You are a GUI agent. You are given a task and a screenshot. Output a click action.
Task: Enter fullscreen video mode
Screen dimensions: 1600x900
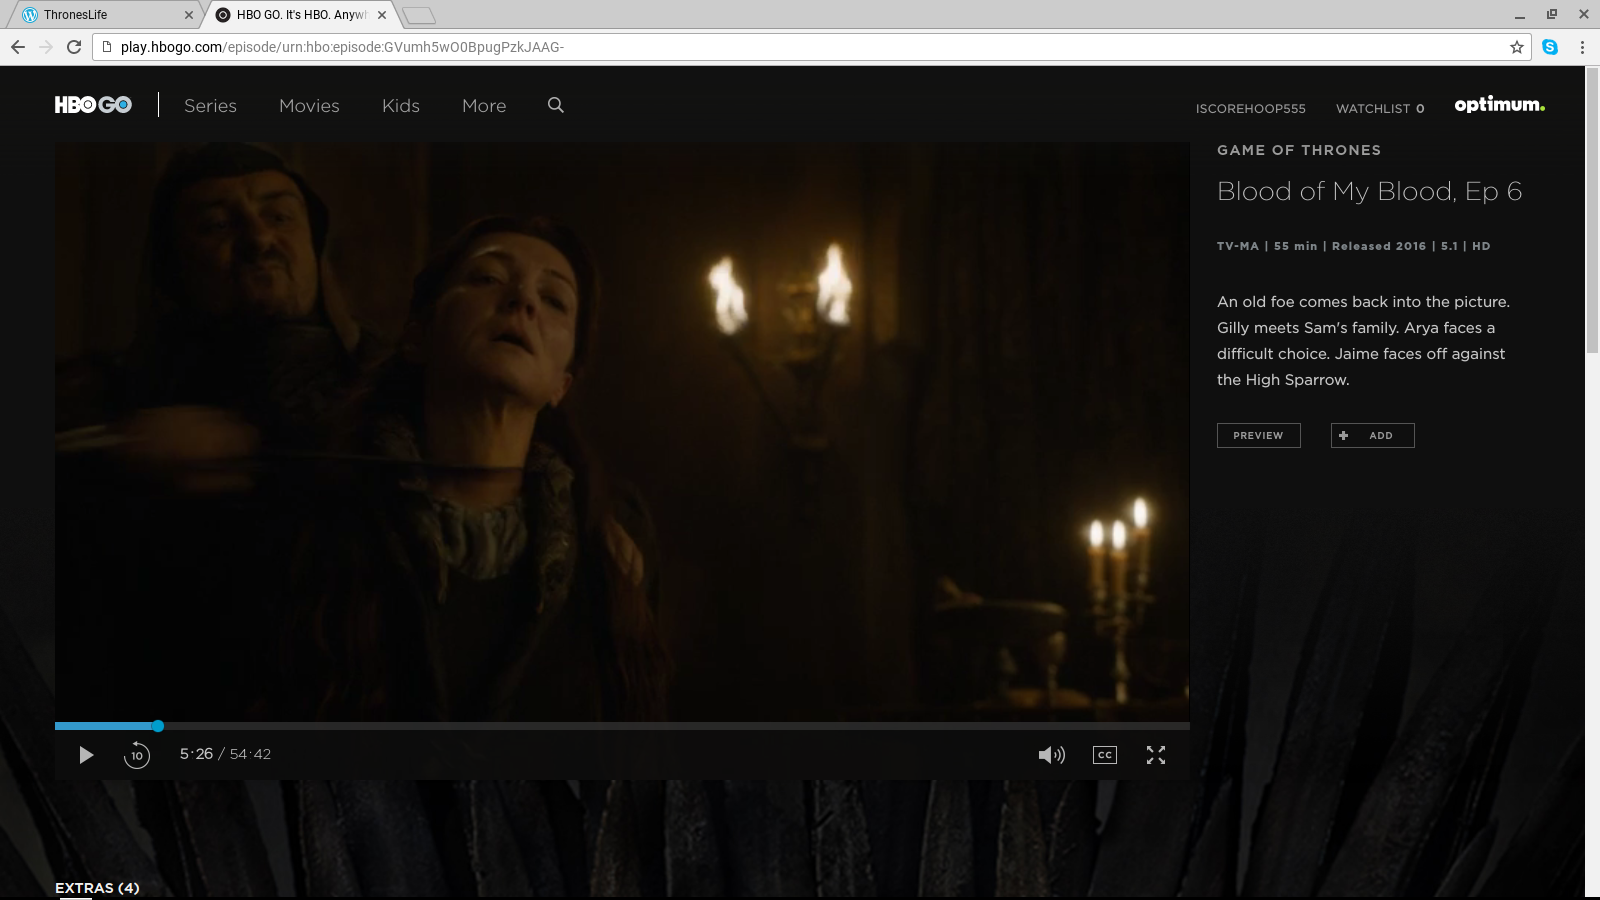pyautogui.click(x=1156, y=755)
